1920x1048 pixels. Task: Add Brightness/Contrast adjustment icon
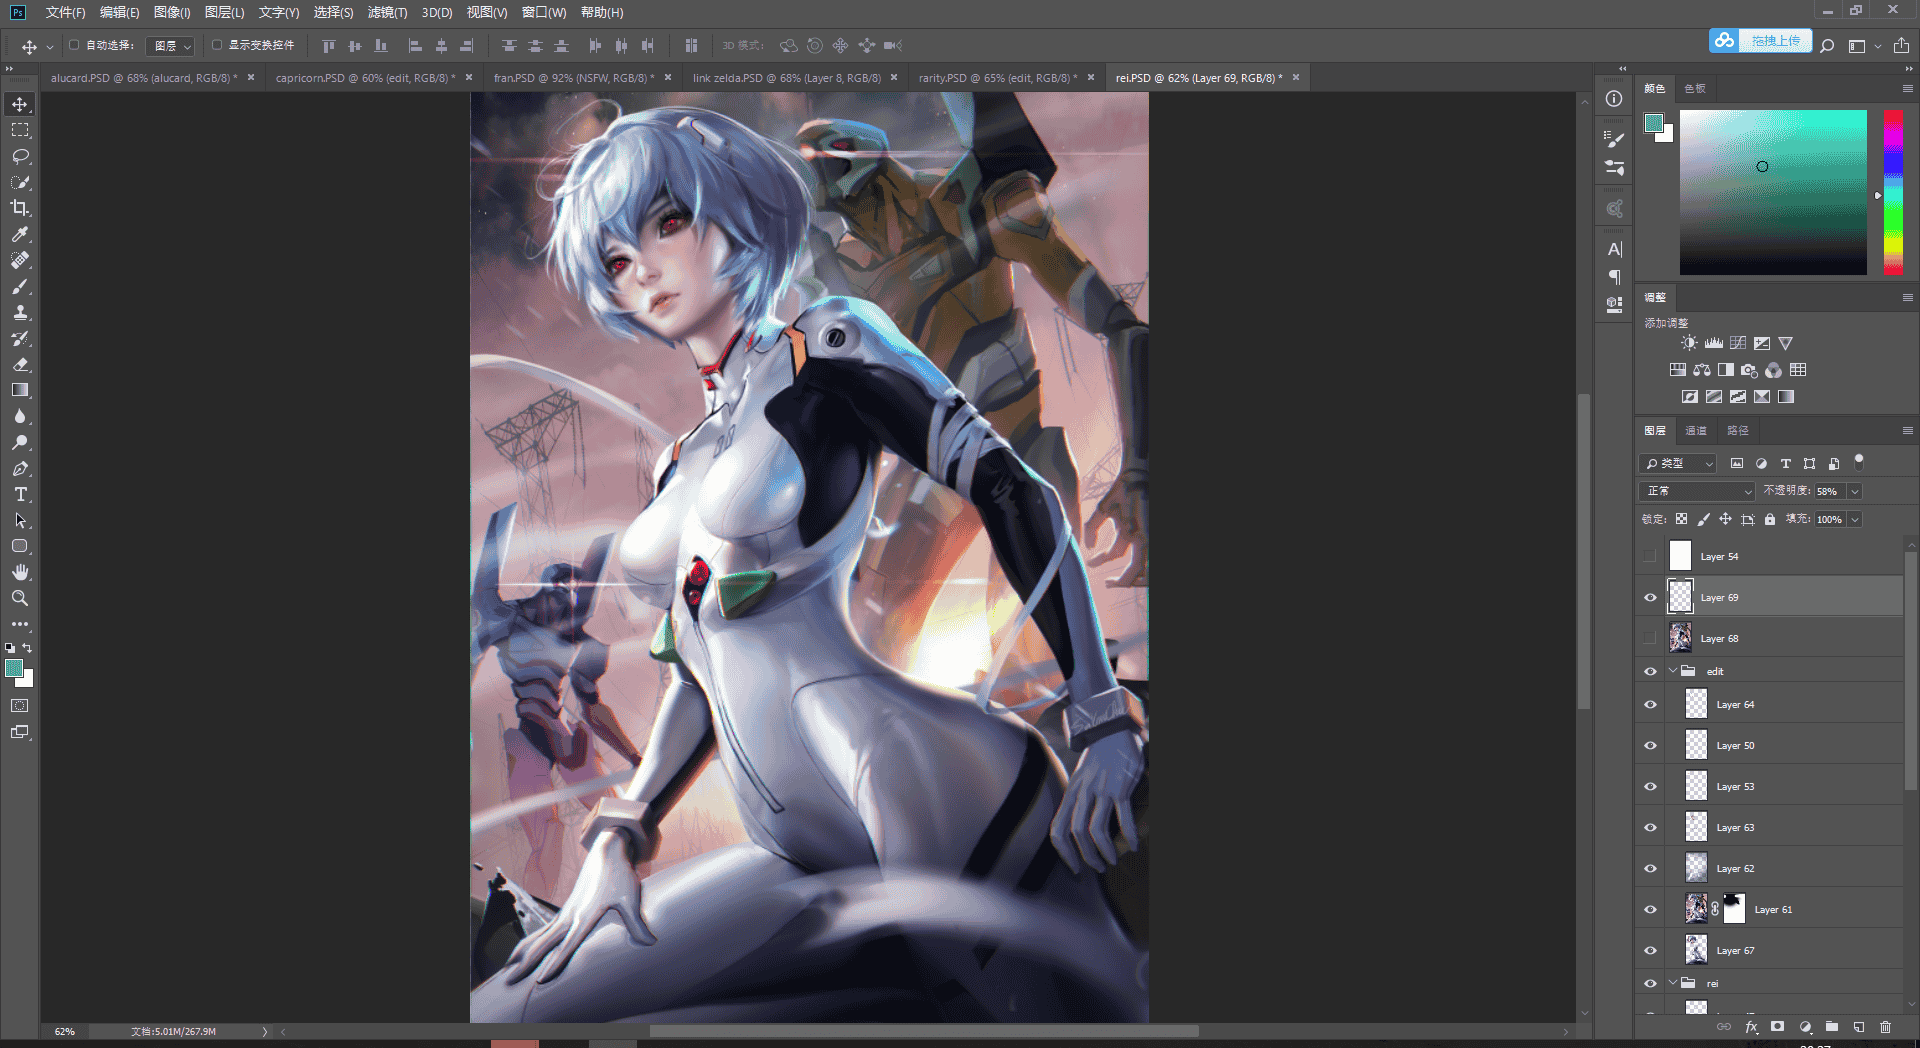point(1689,343)
